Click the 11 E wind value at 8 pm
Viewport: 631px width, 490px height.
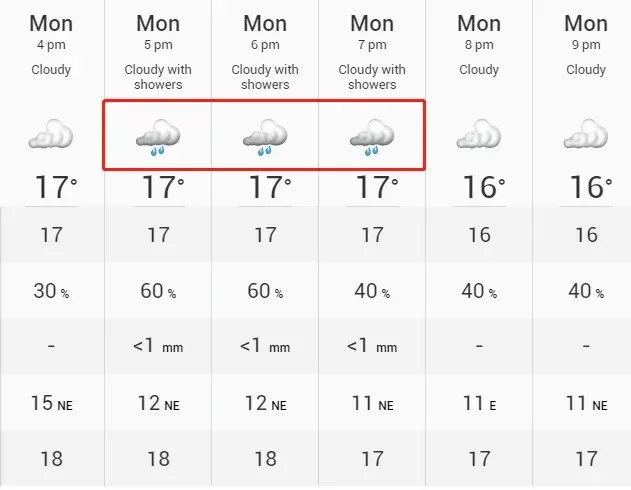coord(479,403)
